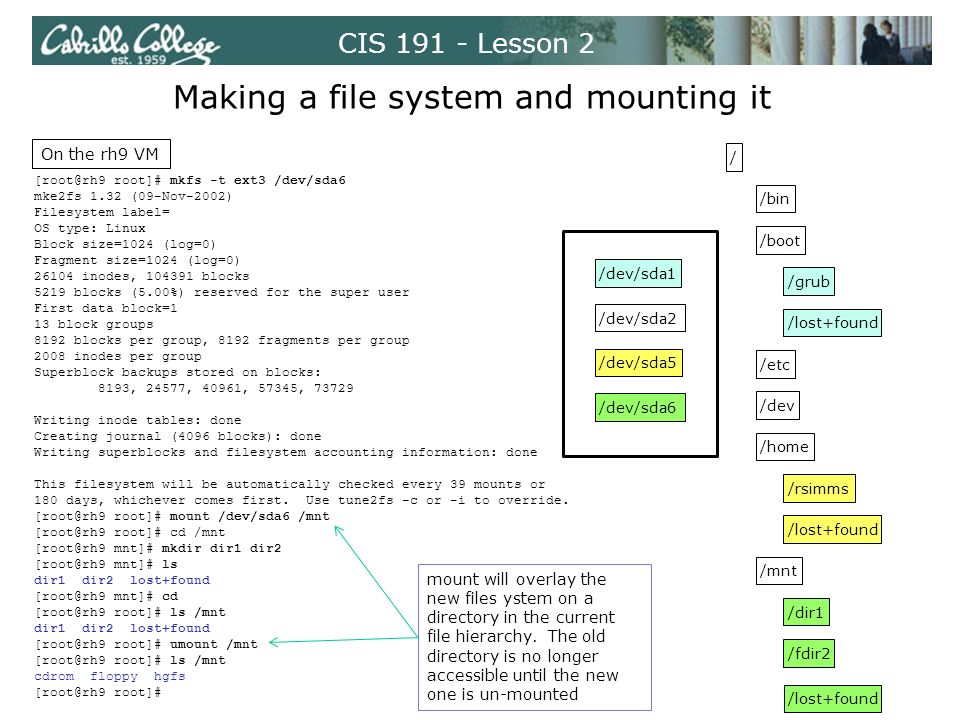Click the 'mkfs -t ext3 /dev/sda6' command
960x720 pixels.
click(x=257, y=180)
